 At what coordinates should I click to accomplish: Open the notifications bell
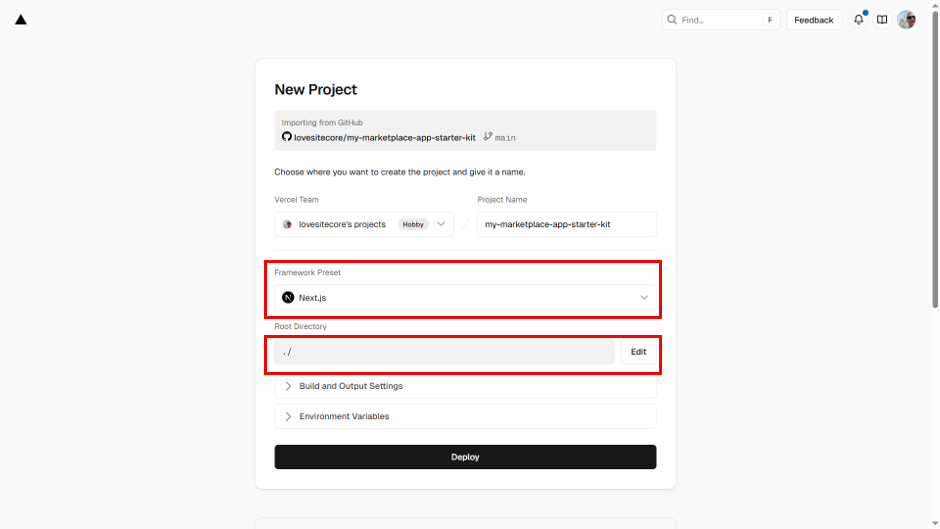pos(858,20)
